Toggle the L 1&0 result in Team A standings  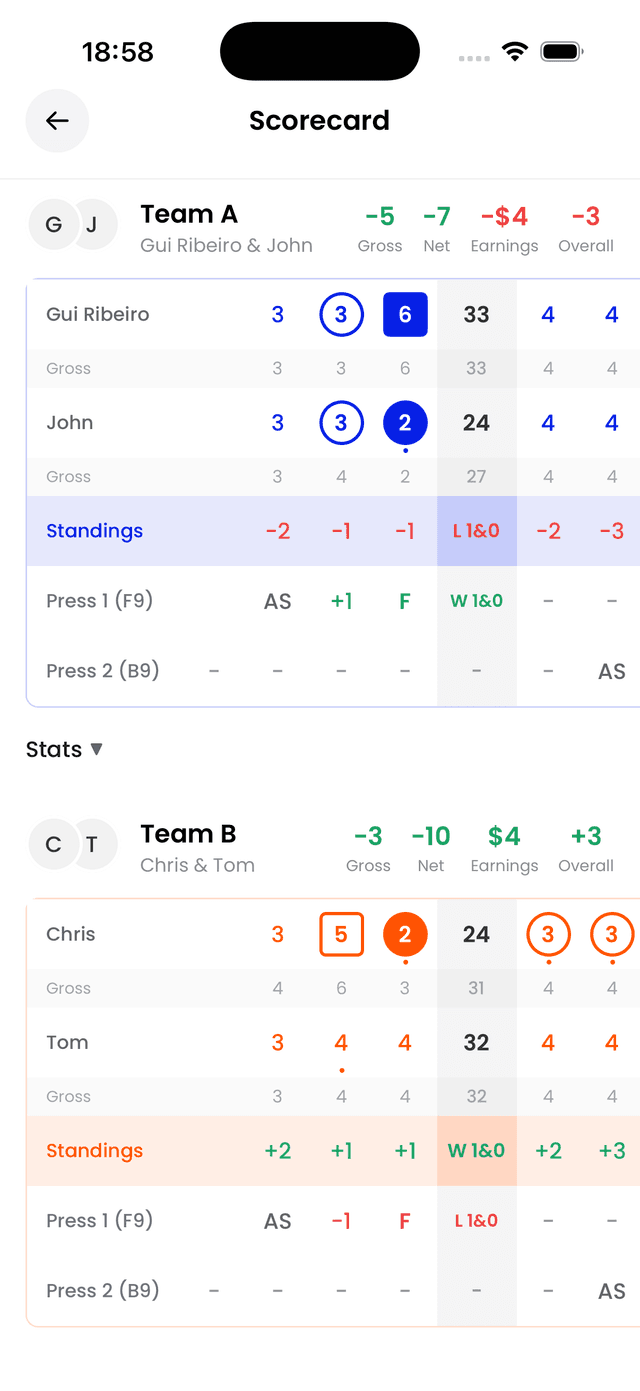click(476, 531)
